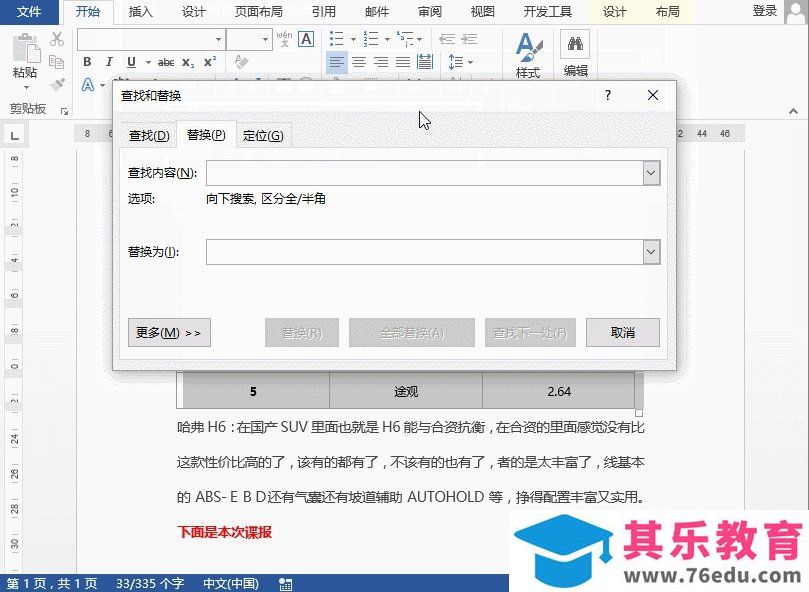Click the line spacing icon
The height and width of the screenshot is (592, 809).
456,62
